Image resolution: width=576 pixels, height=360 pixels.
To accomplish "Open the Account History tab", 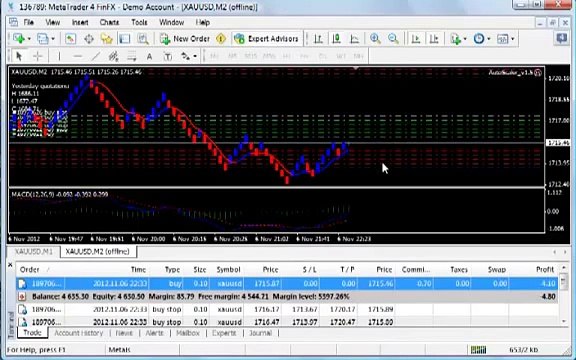I will tap(79, 333).
